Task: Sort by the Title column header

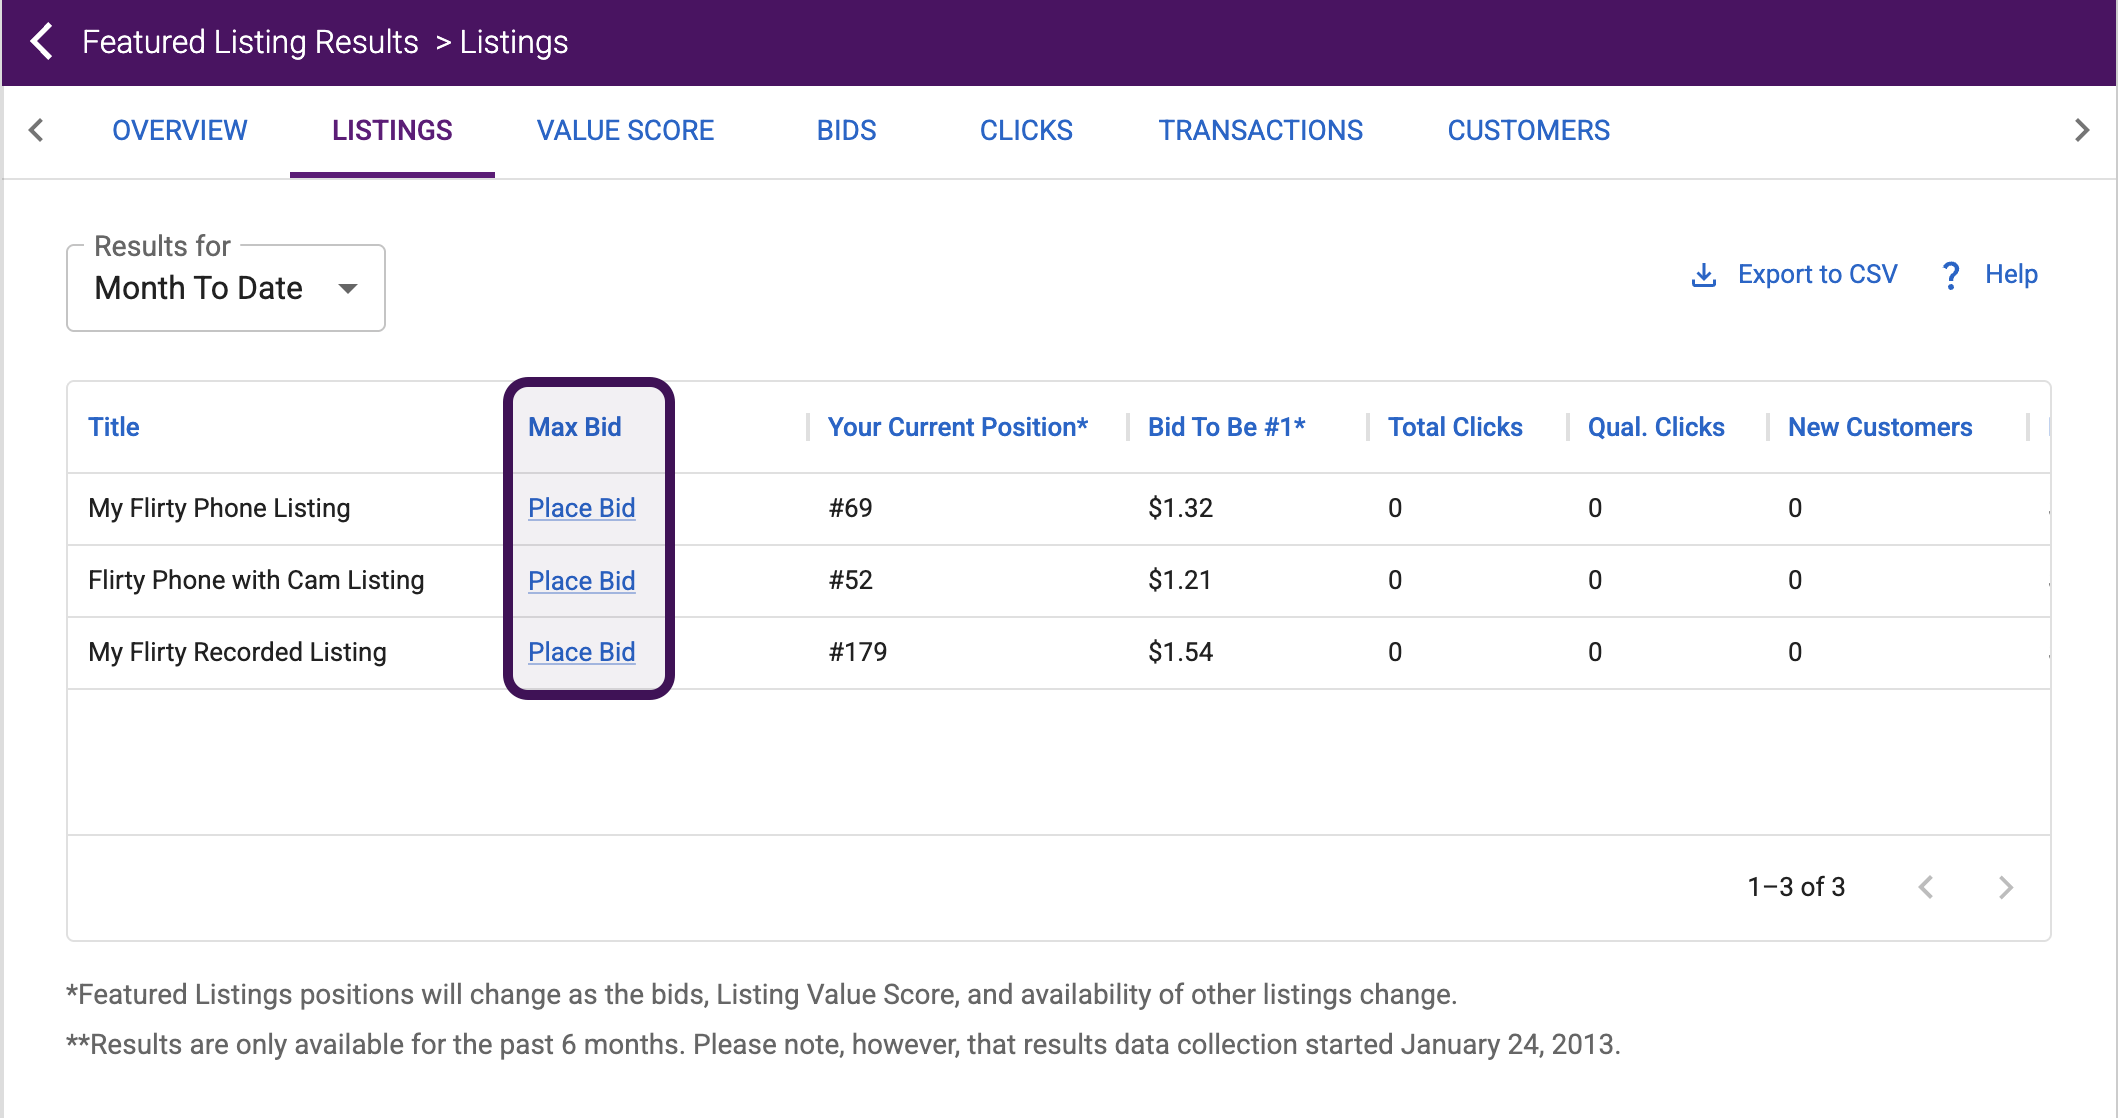Action: tap(114, 427)
